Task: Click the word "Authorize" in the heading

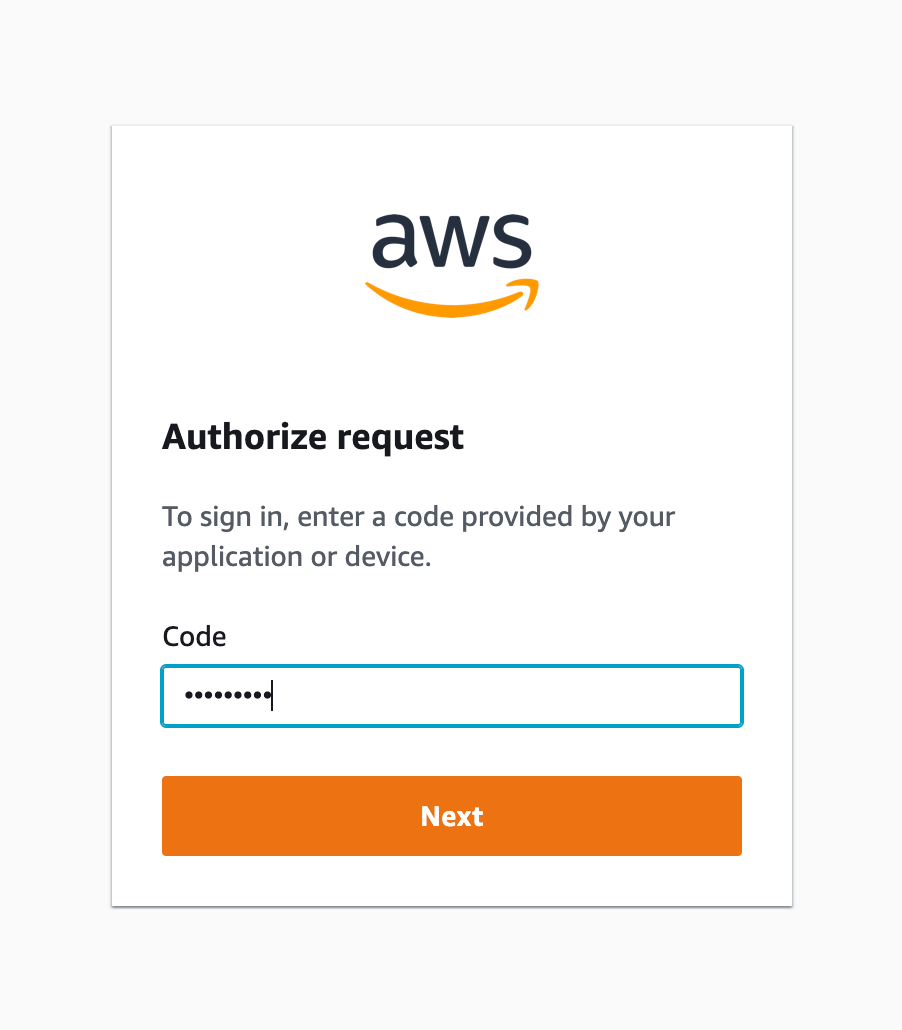Action: click(x=244, y=436)
